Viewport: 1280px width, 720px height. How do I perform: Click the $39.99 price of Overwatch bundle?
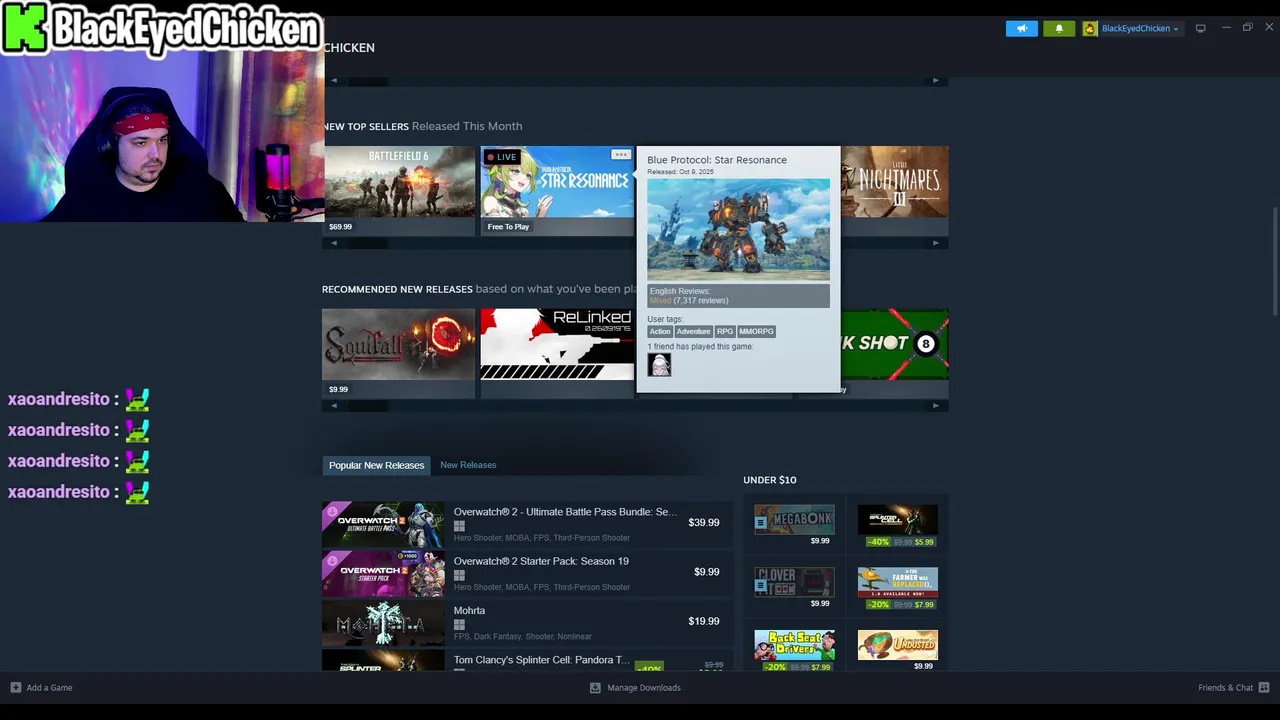point(704,522)
